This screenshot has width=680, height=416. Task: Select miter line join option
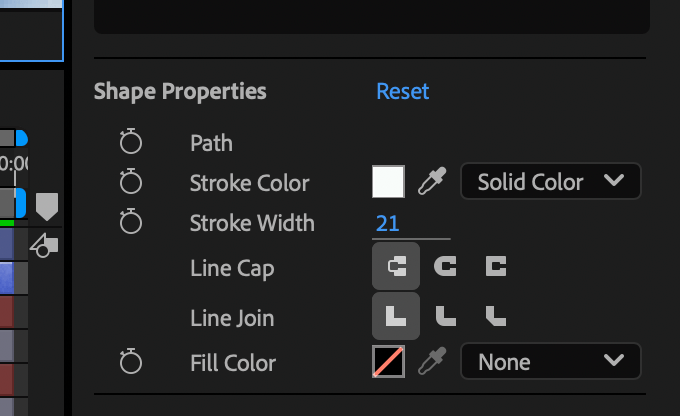click(x=396, y=316)
